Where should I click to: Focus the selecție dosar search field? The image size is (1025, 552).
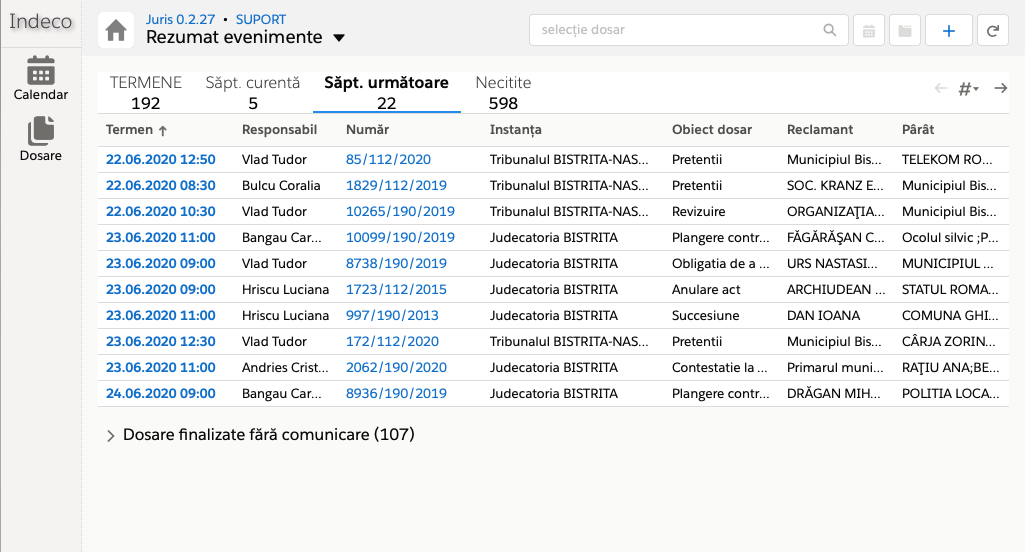tap(680, 30)
